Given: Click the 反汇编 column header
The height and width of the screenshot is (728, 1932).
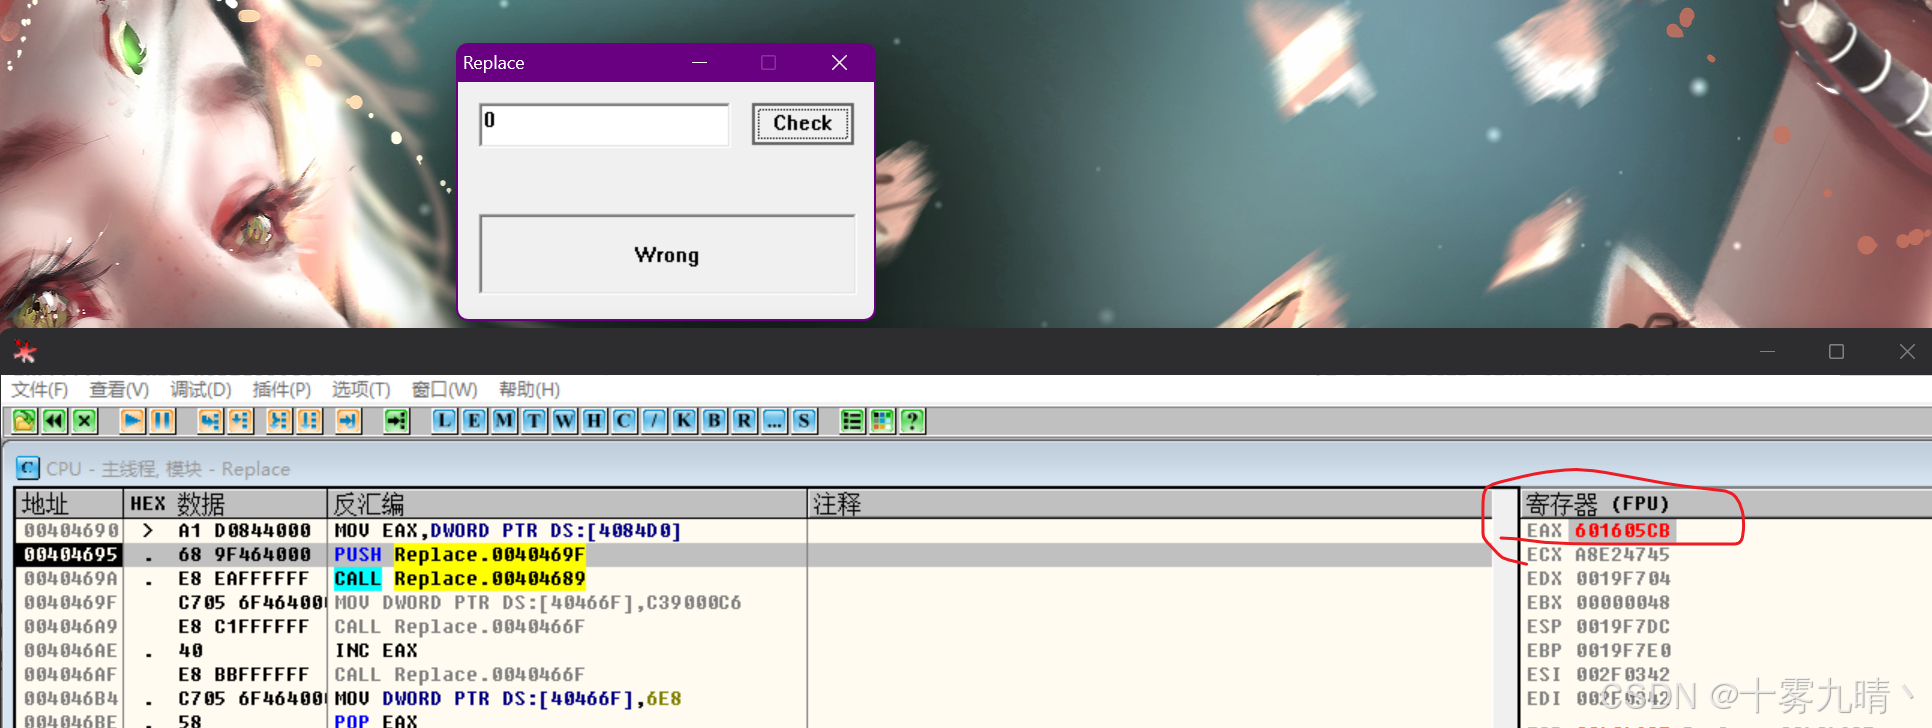Looking at the screenshot, I should 566,503.
